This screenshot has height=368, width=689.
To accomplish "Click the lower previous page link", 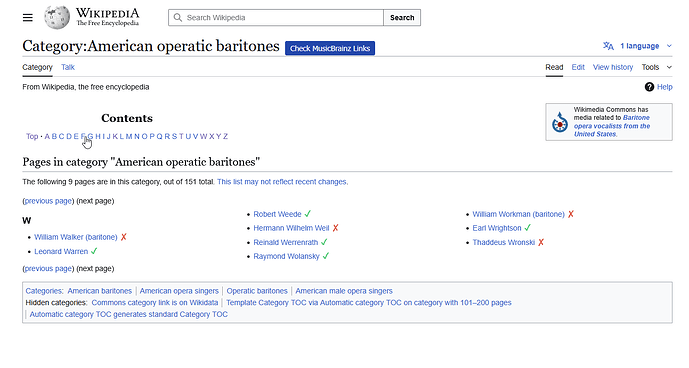I will tap(48, 269).
